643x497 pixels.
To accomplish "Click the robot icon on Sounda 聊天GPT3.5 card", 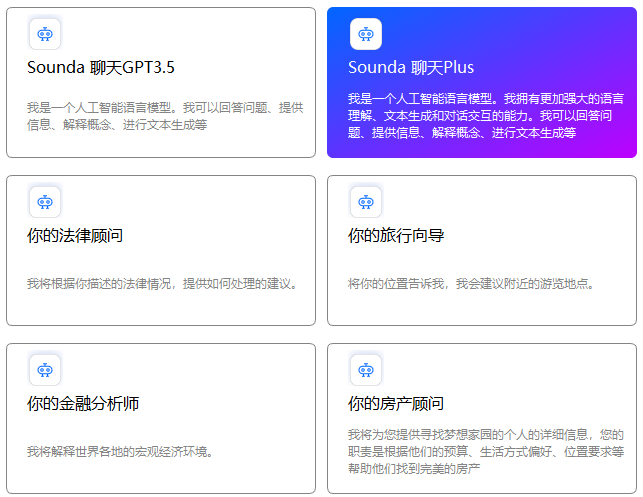I will click(45, 34).
